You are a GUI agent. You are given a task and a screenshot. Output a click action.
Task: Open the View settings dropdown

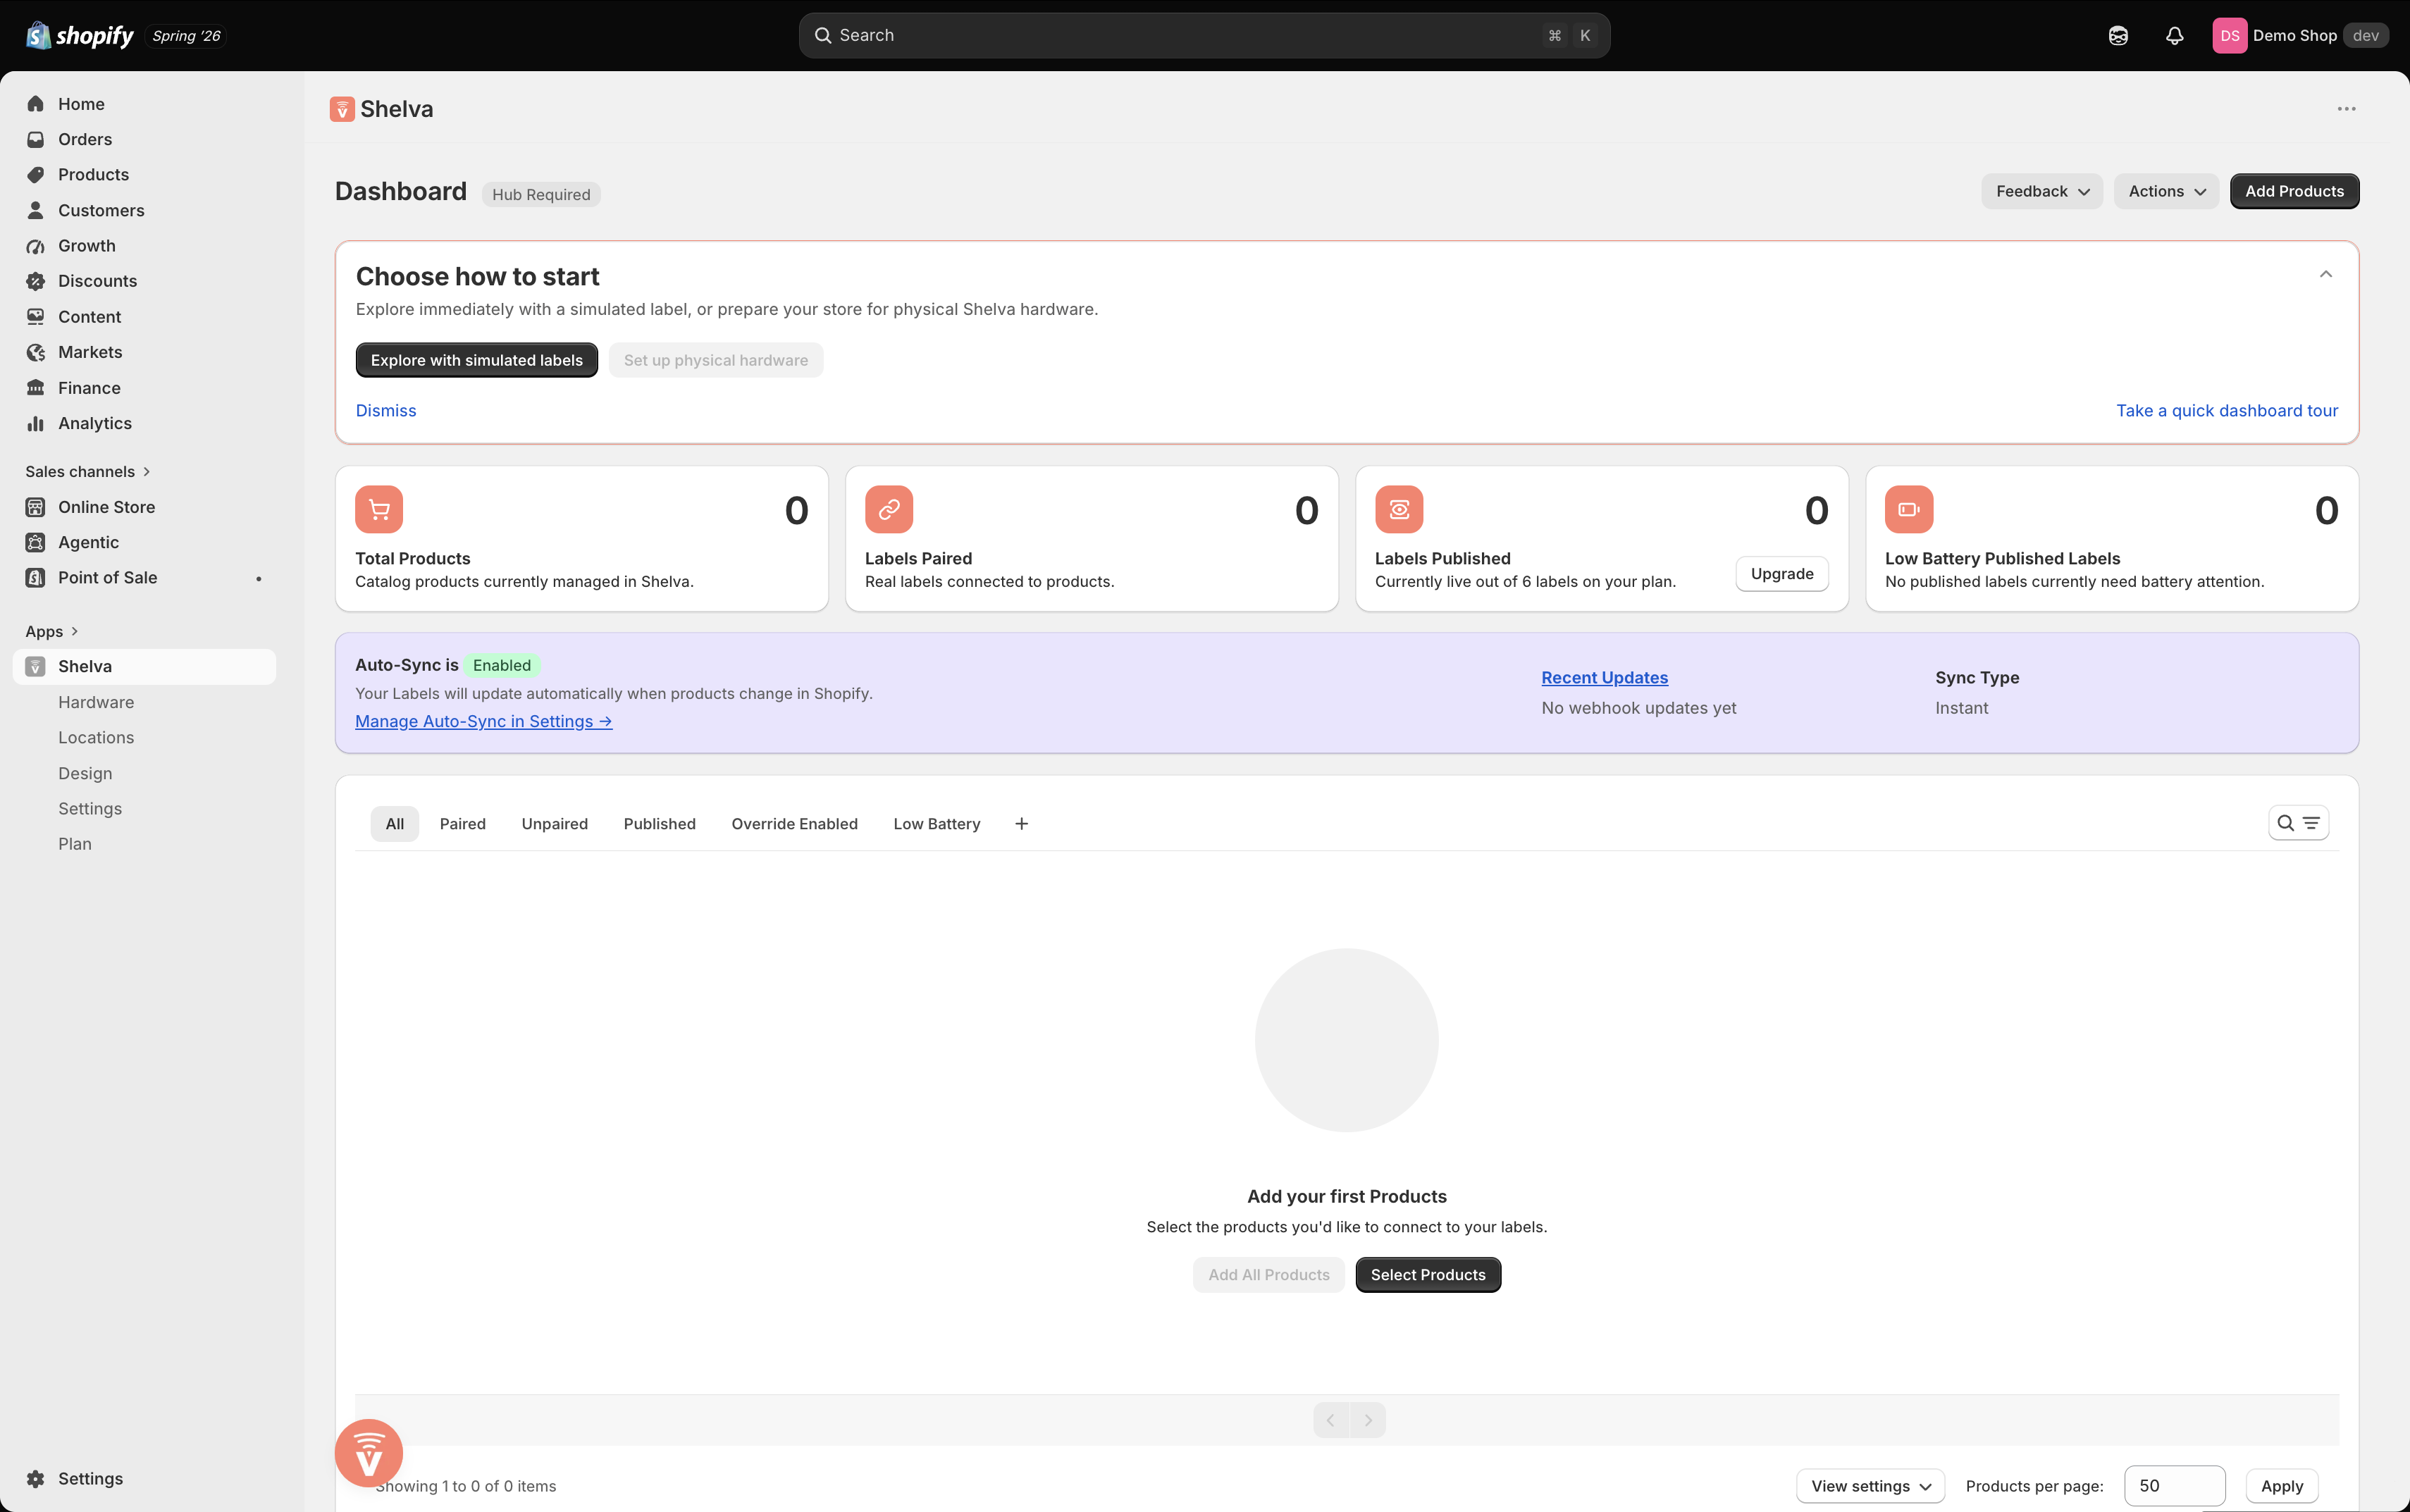(x=1870, y=1486)
